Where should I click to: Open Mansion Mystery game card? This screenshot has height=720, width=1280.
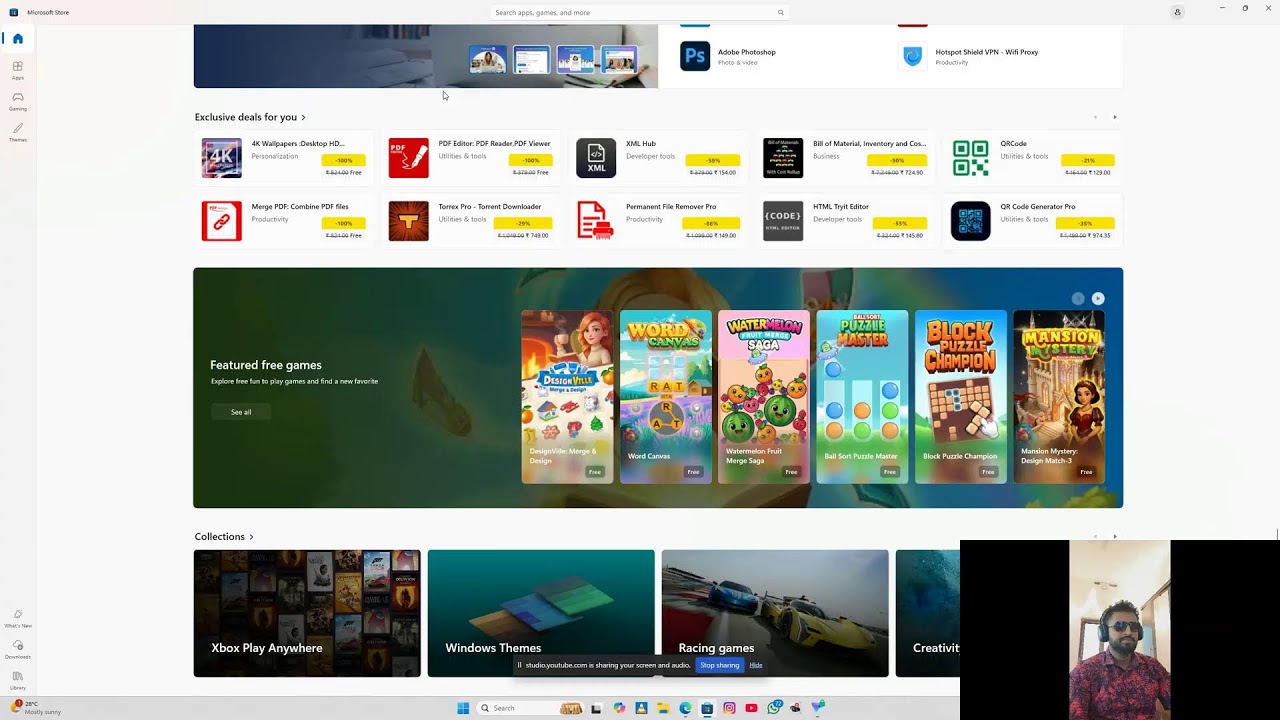click(1059, 397)
